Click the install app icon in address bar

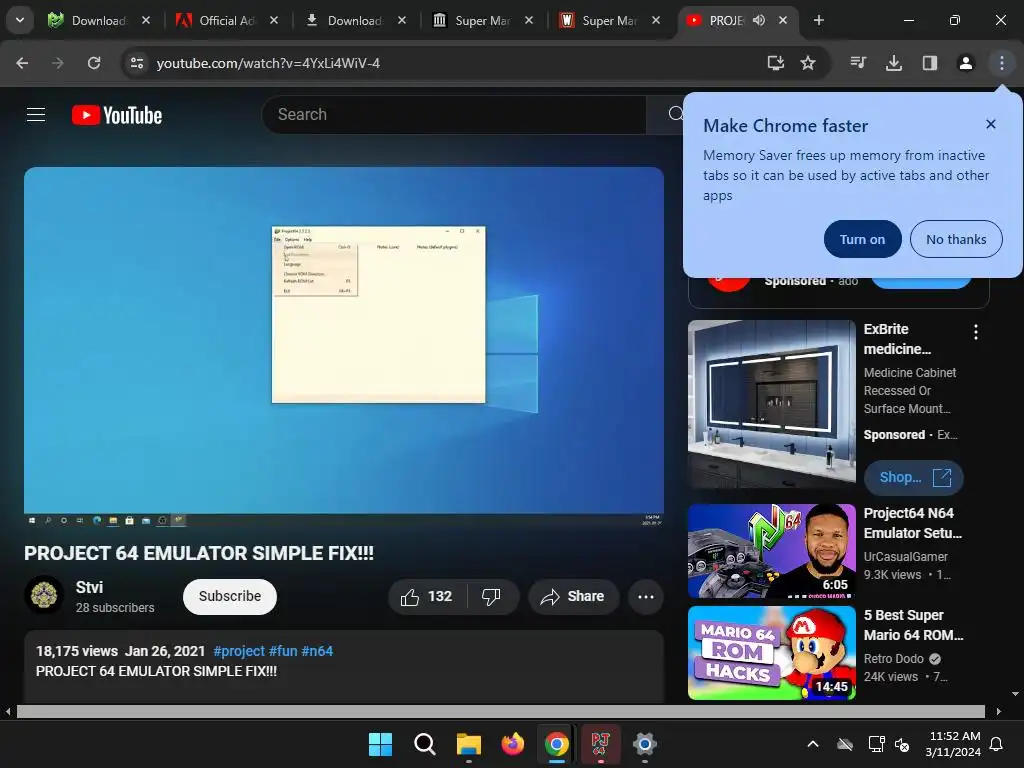point(775,63)
